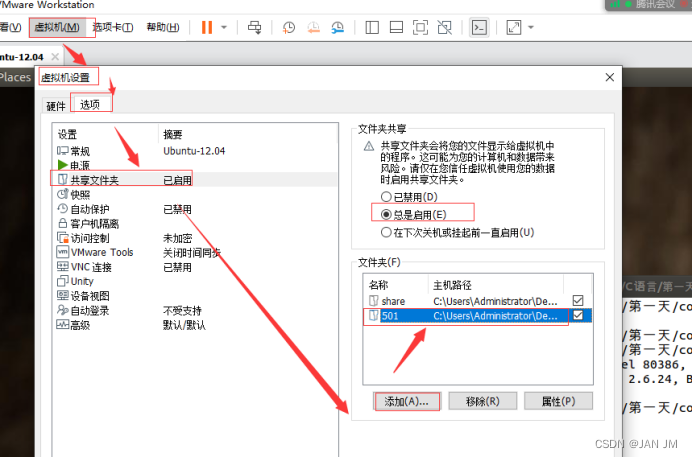Click the stretch guest display icon
The image size is (692, 458).
click(x=514, y=27)
